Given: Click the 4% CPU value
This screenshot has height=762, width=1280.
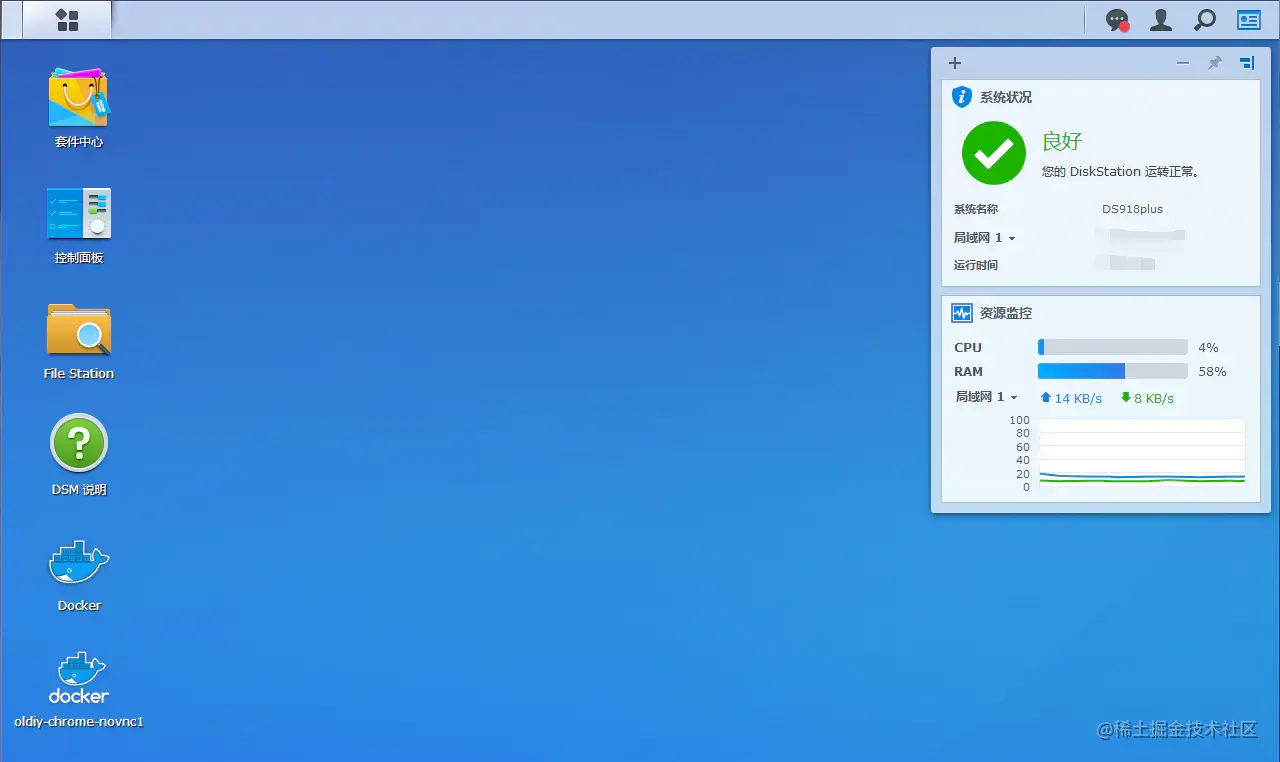Looking at the screenshot, I should click(1208, 347).
